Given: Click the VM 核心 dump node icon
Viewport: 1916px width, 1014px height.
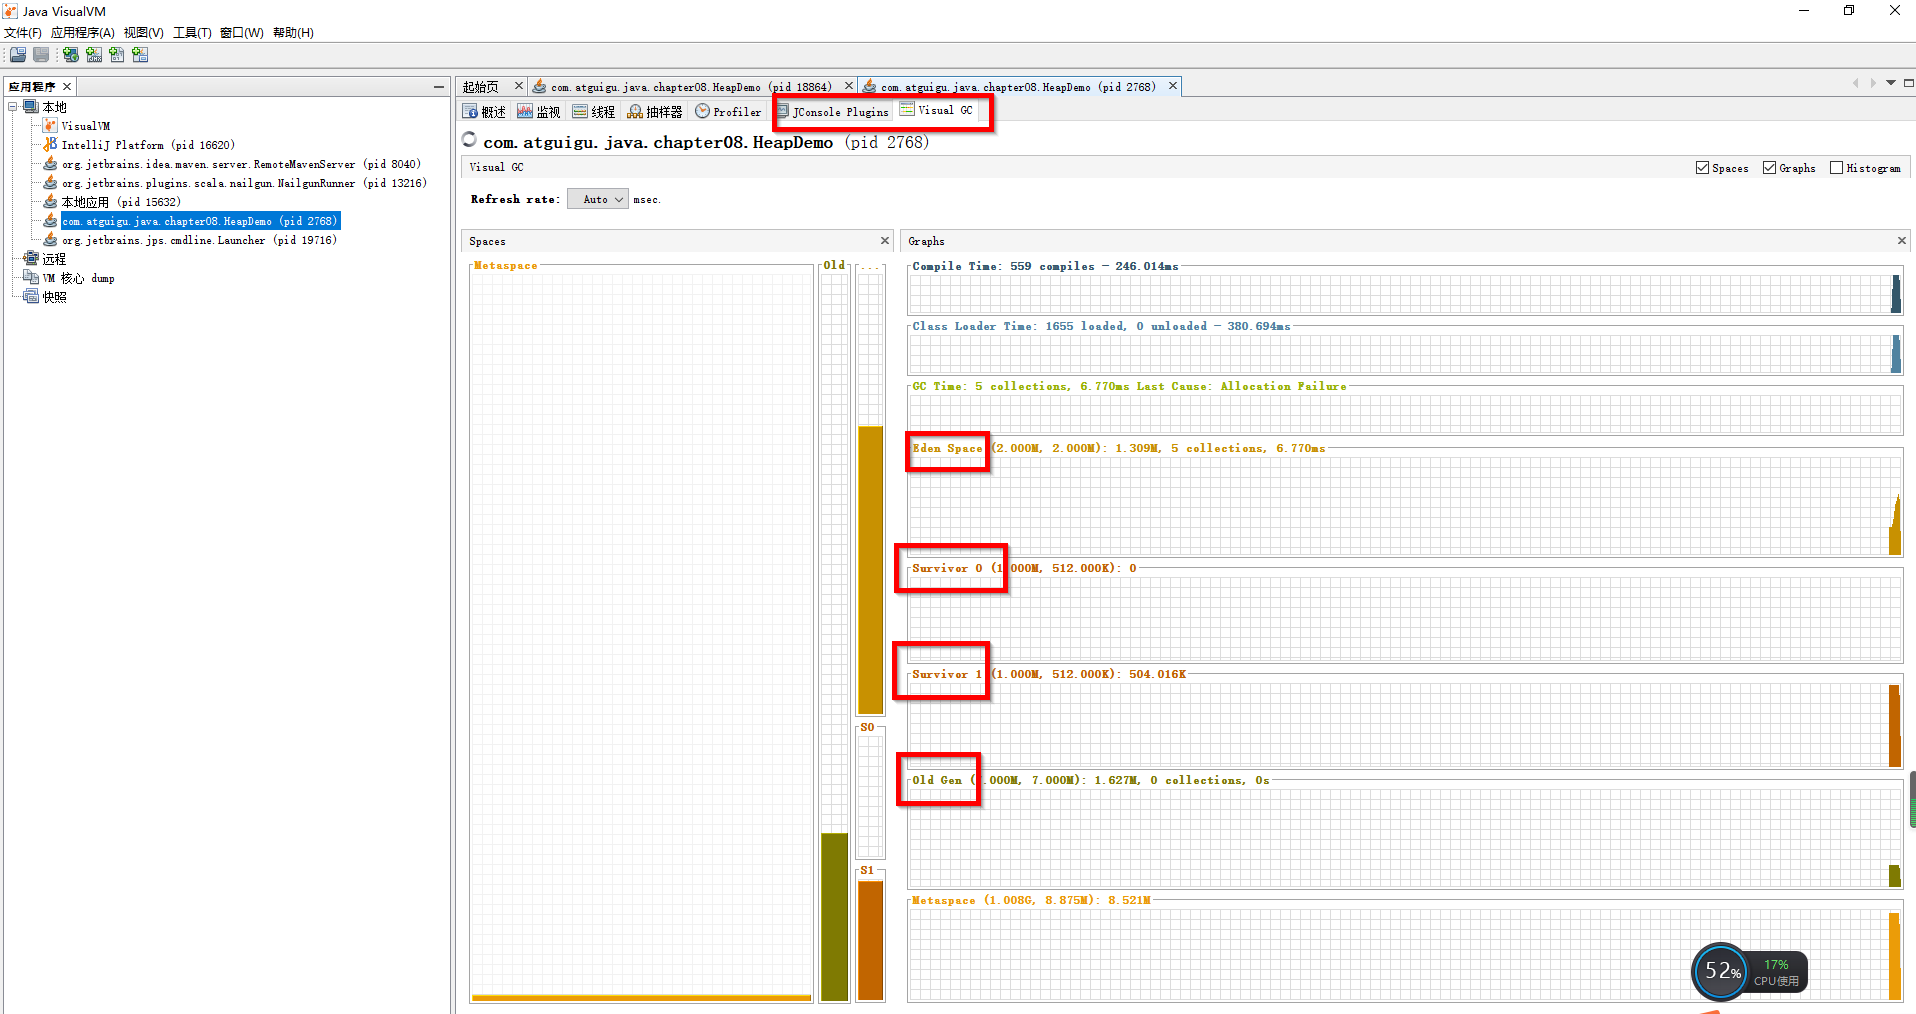Looking at the screenshot, I should [31, 277].
